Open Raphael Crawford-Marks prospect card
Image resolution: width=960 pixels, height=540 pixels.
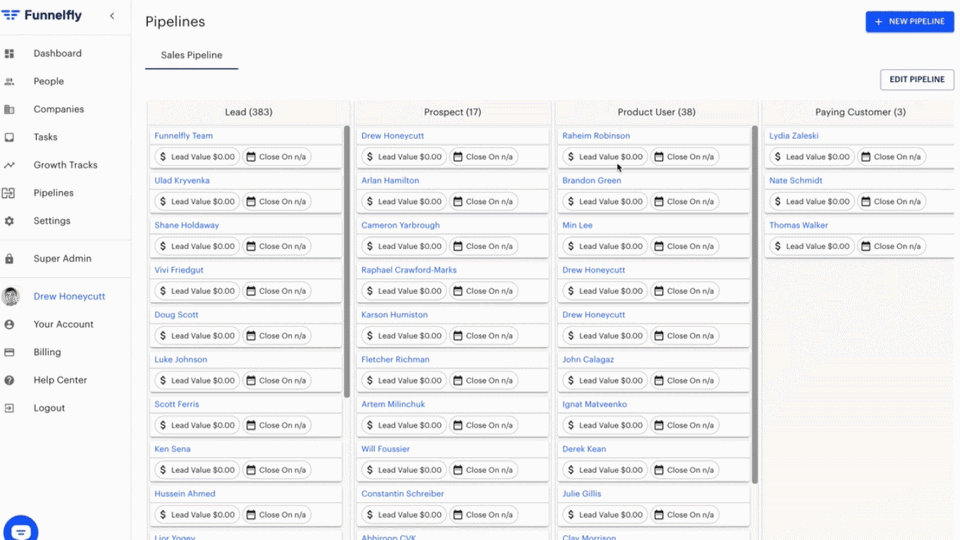pyautogui.click(x=409, y=270)
